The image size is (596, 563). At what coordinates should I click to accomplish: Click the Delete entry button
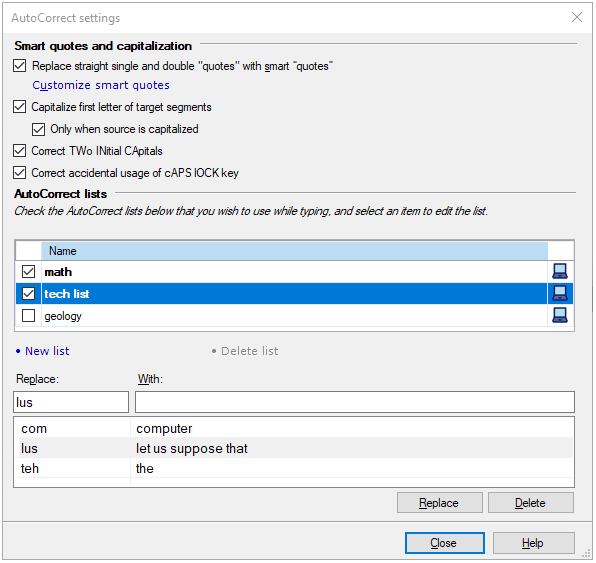(x=531, y=503)
